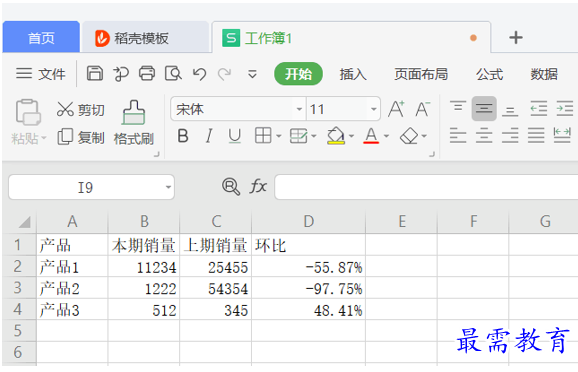The image size is (578, 372).
Task: Click the distributed alignment icon
Action: pos(562,135)
